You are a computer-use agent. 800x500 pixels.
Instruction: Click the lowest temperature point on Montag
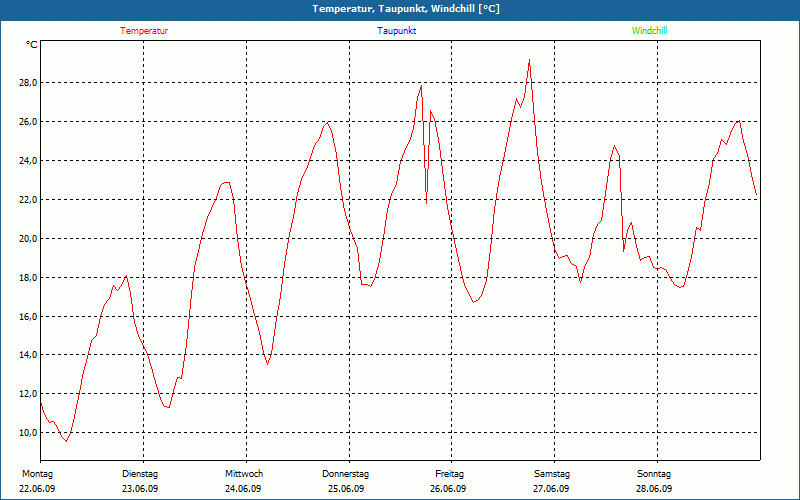[66, 441]
